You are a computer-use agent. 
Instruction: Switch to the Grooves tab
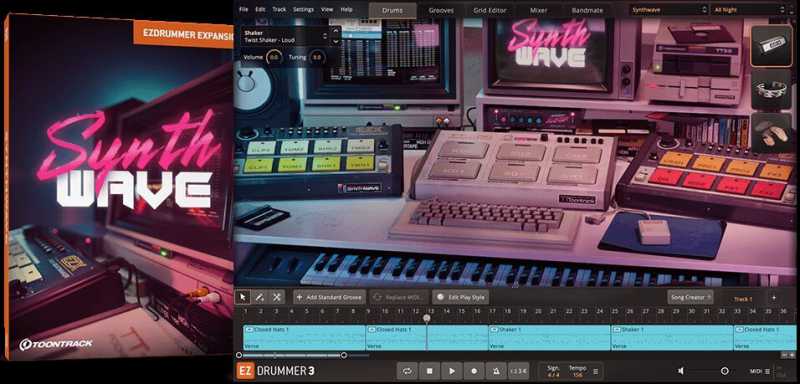pos(441,10)
